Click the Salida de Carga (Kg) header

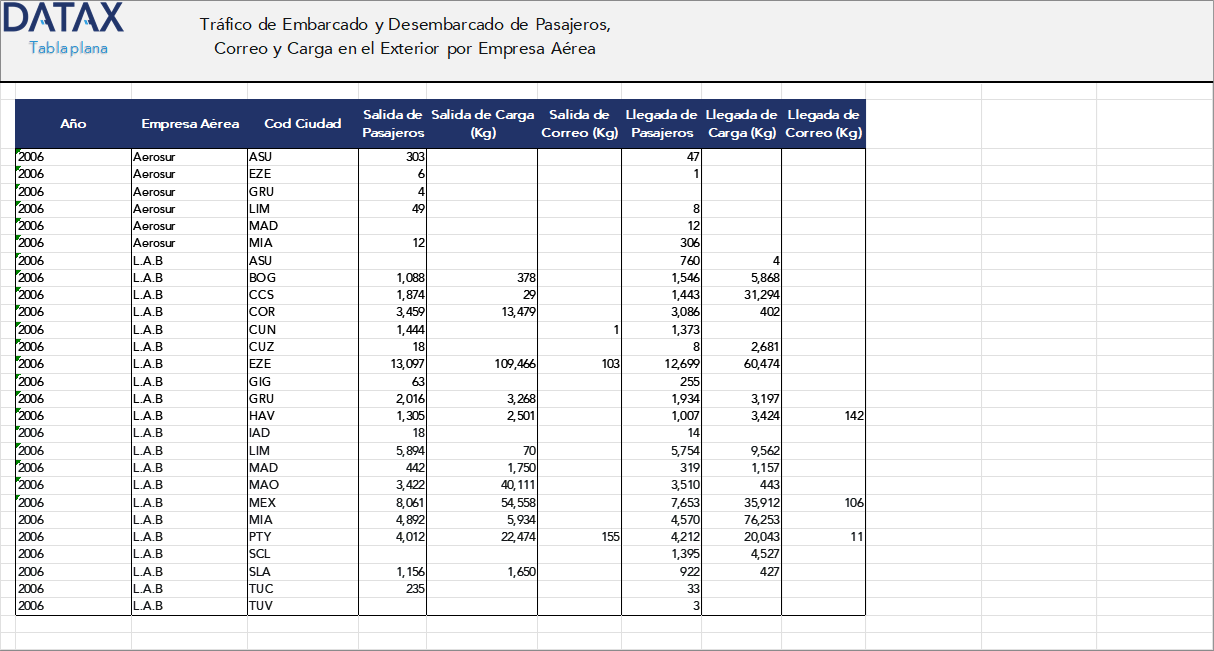pyautogui.click(x=482, y=123)
